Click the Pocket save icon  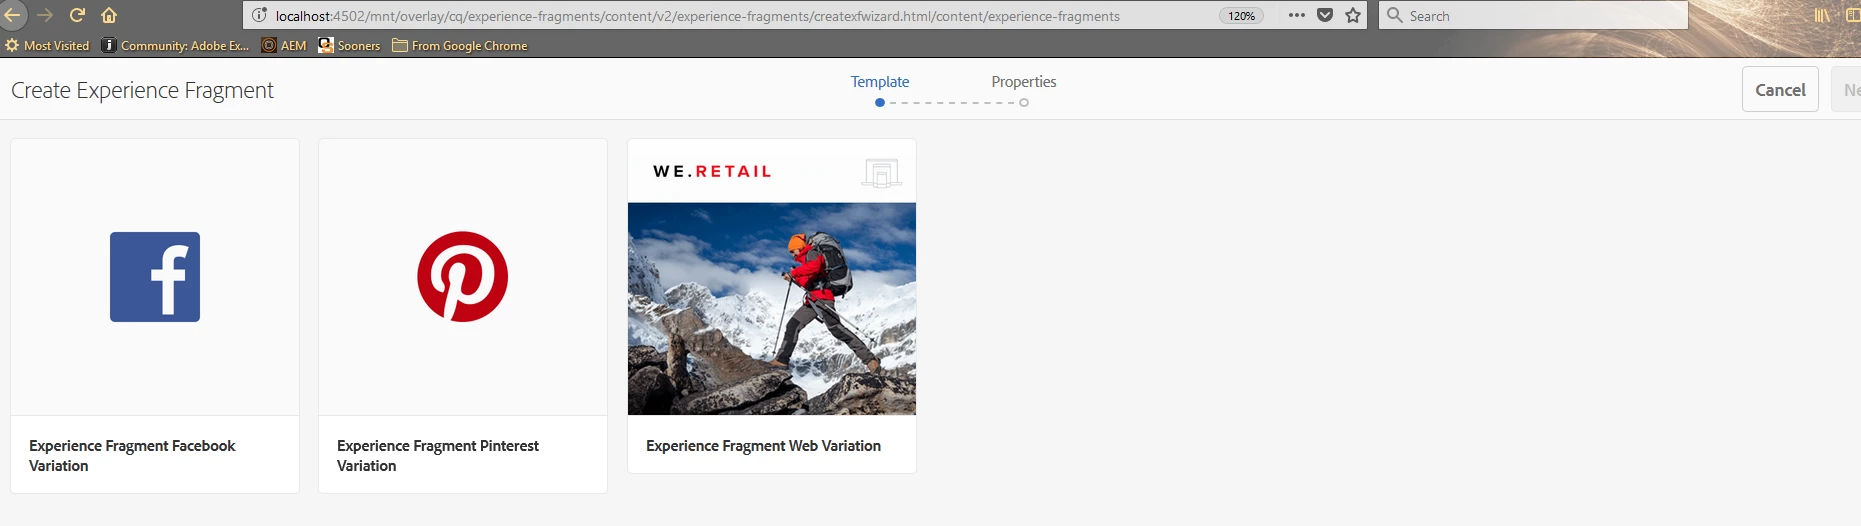tap(1325, 15)
